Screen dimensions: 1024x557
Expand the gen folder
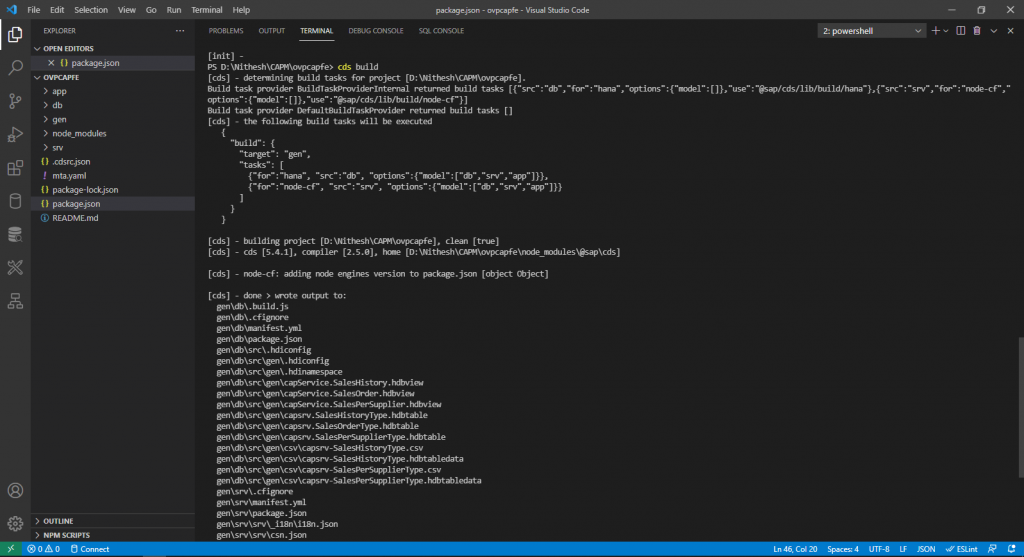(112, 119)
